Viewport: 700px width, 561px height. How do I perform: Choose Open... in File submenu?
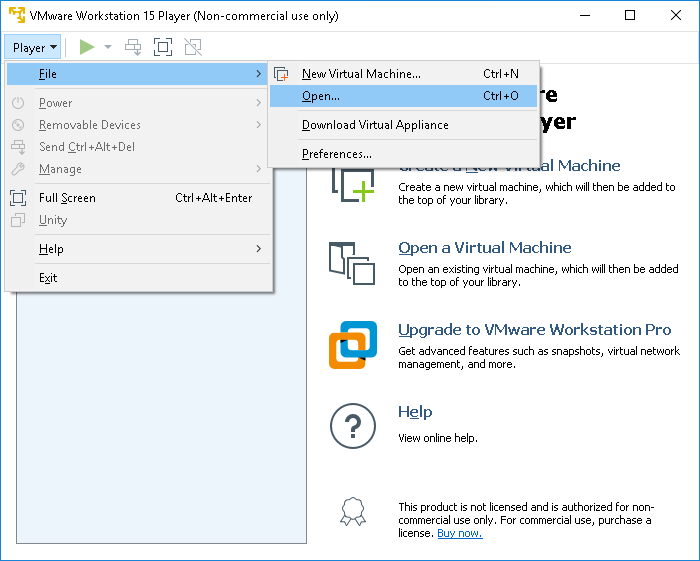[x=404, y=96]
